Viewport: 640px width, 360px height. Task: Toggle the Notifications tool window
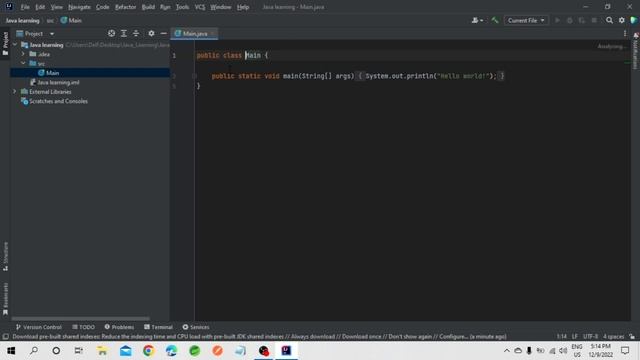point(636,51)
